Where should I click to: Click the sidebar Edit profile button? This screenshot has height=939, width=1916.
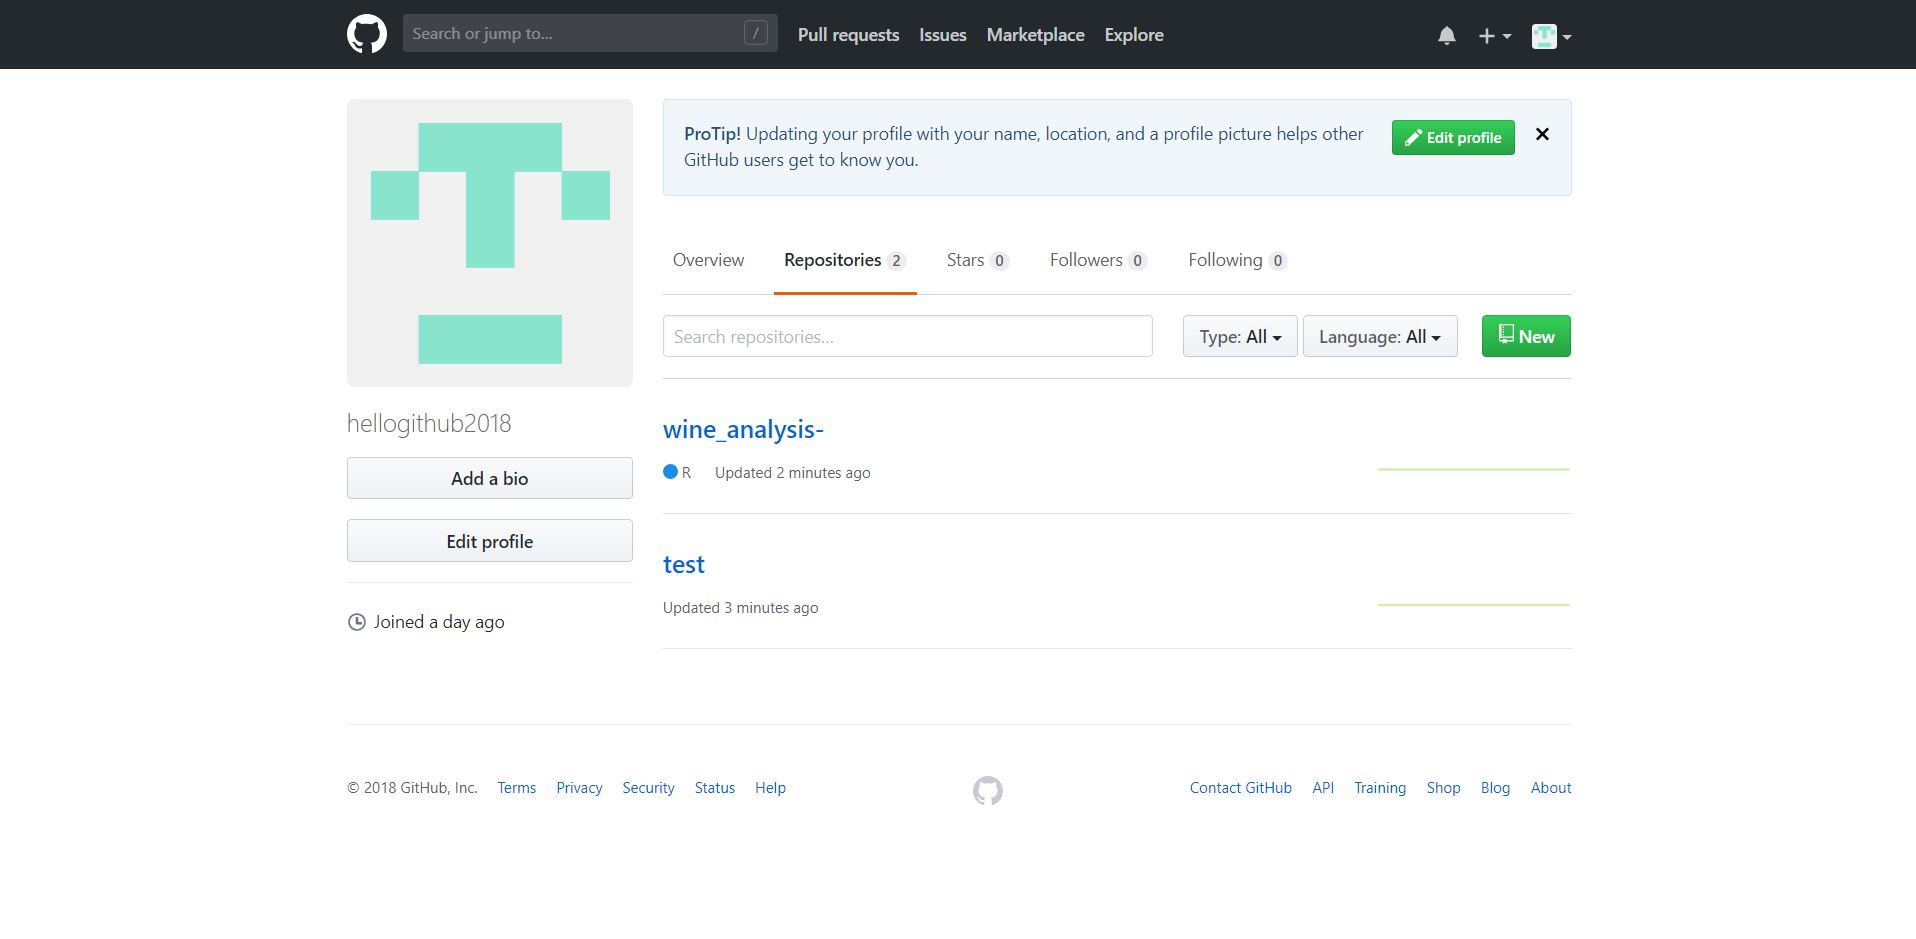click(x=490, y=541)
